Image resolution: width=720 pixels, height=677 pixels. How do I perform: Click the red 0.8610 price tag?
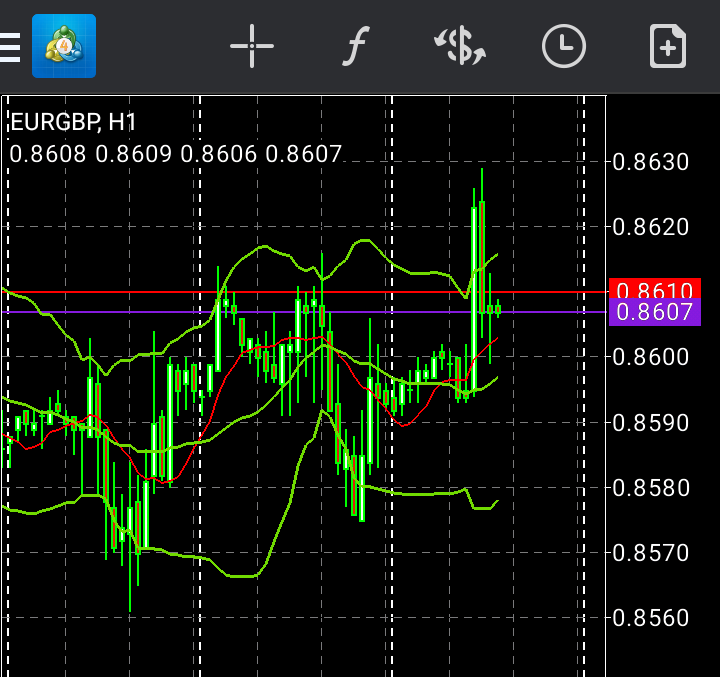click(x=654, y=291)
